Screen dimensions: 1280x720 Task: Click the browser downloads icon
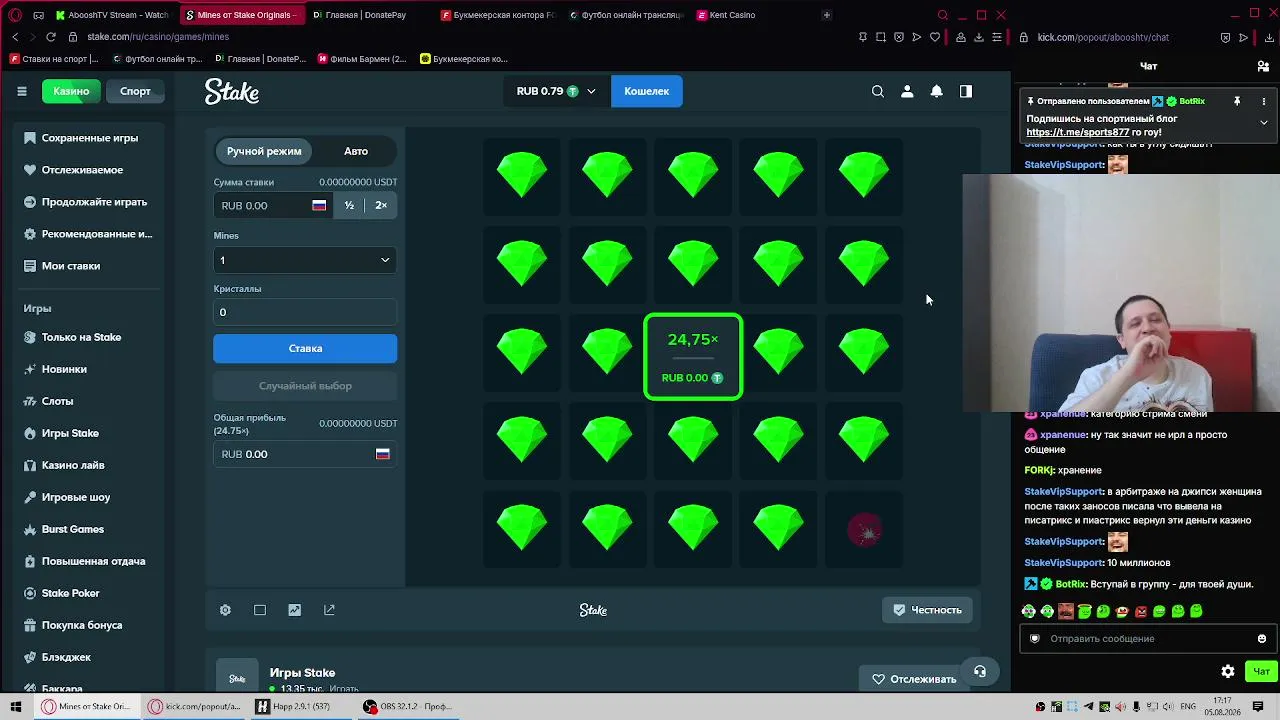(x=979, y=37)
